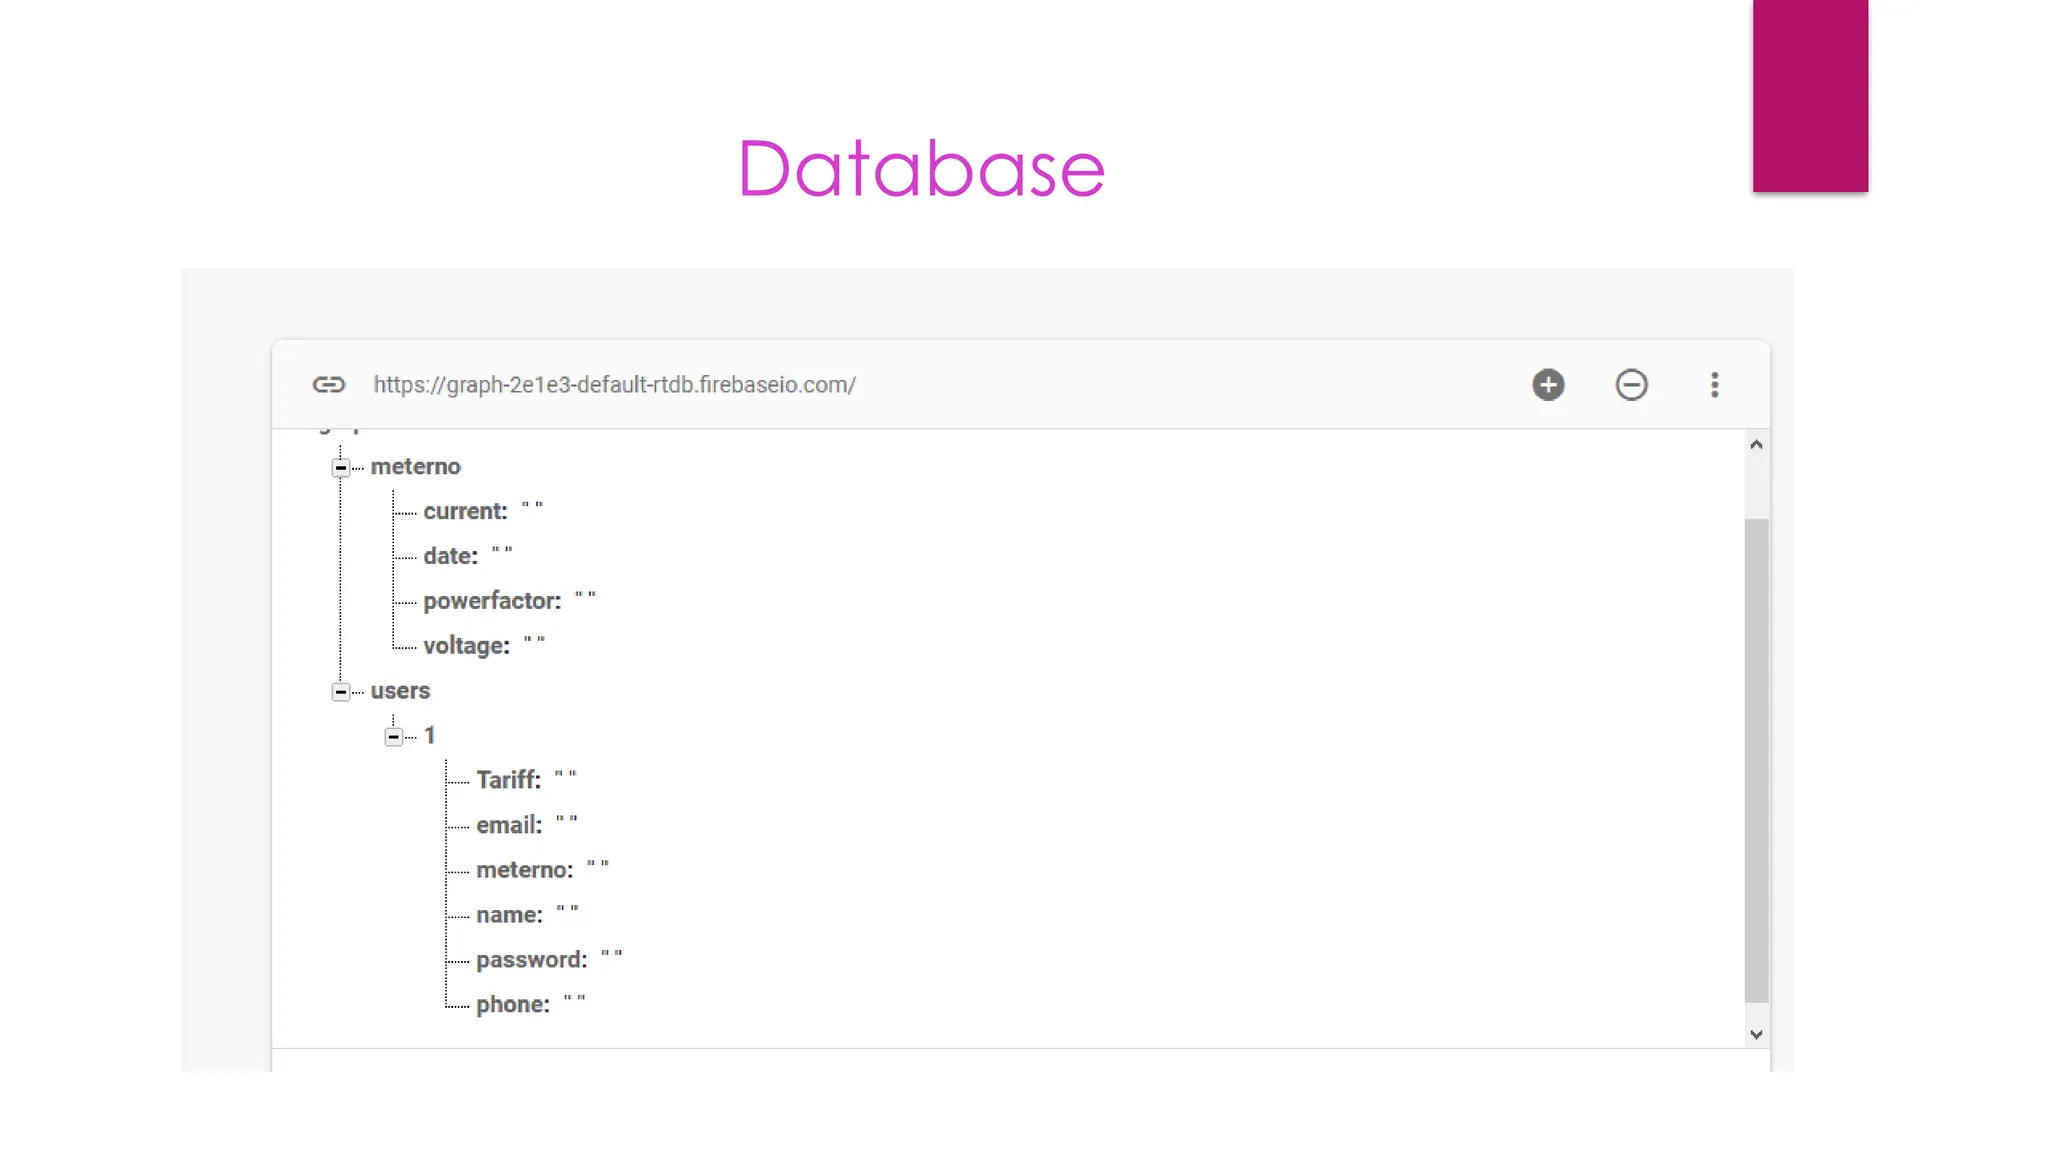Select the database URL text
Viewport: 2048px width, 1152px height.
614,385
